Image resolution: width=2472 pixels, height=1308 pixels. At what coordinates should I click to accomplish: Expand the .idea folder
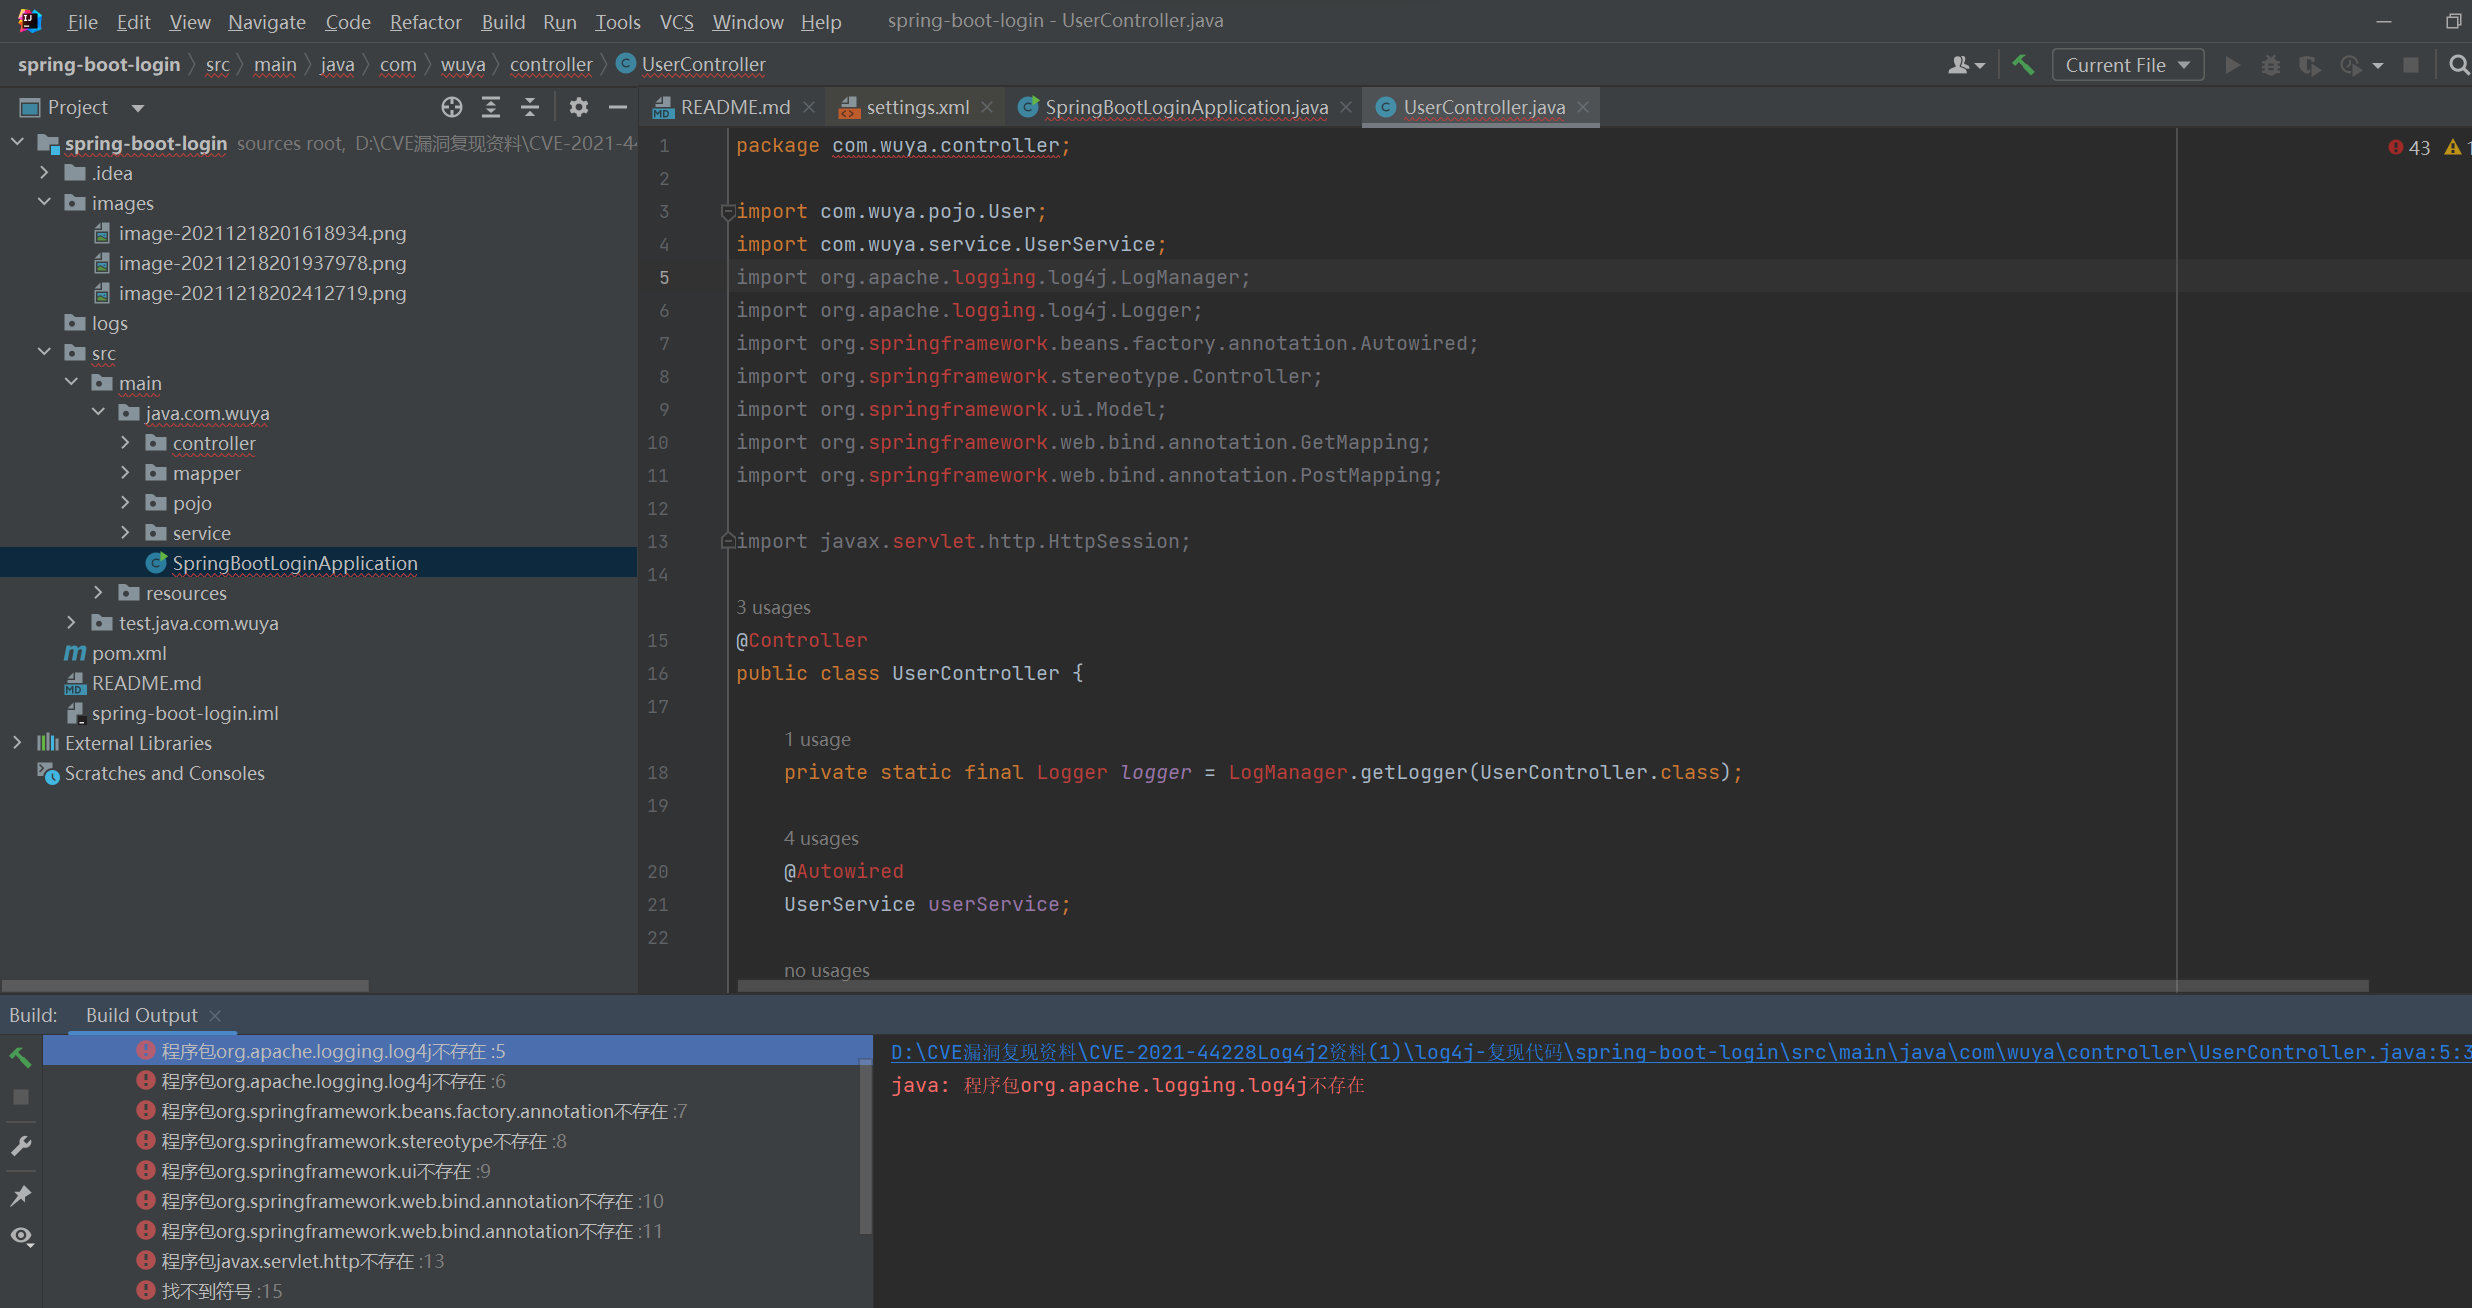44,173
